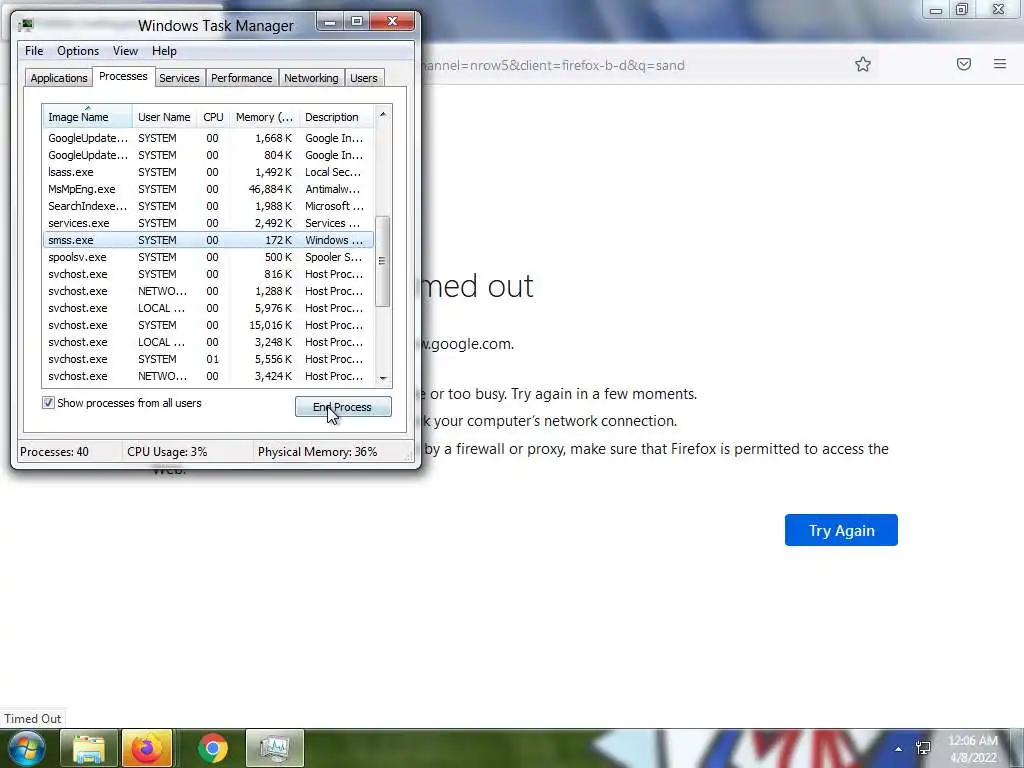The height and width of the screenshot is (768, 1024).
Task: Select the smss.exe process row
Action: click(x=208, y=240)
